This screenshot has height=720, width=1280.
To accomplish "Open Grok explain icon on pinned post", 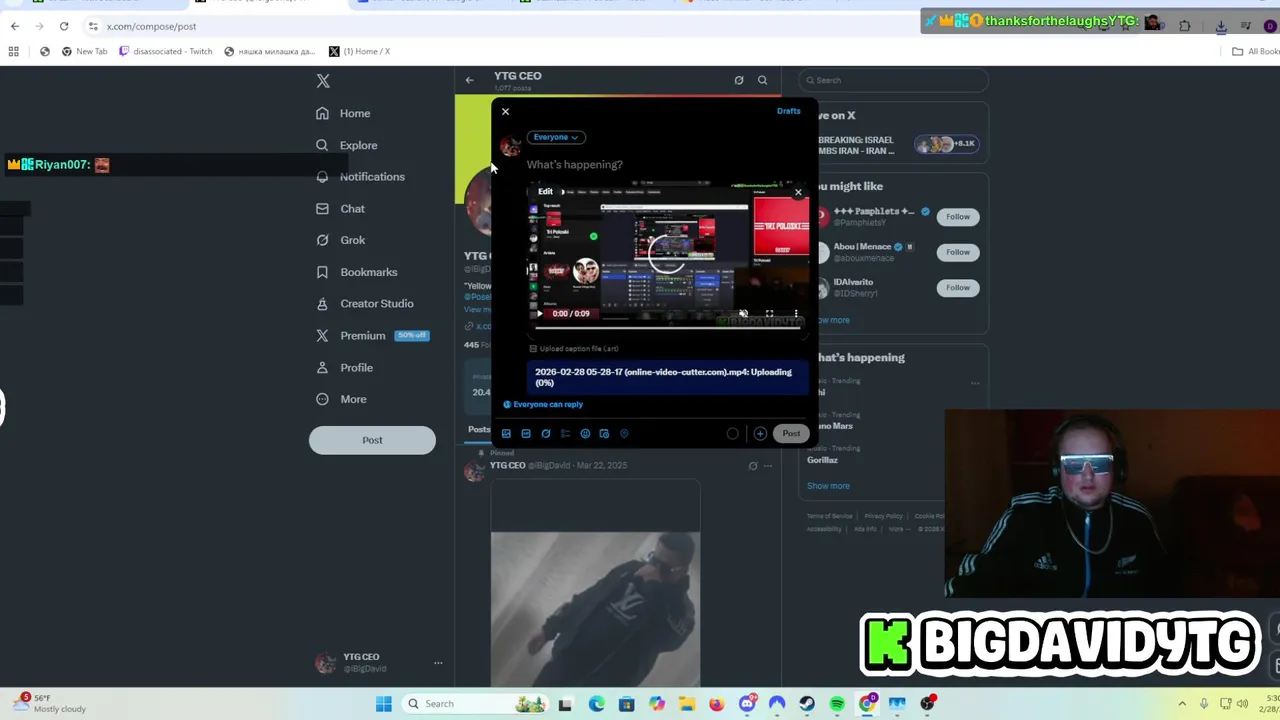I will (753, 466).
